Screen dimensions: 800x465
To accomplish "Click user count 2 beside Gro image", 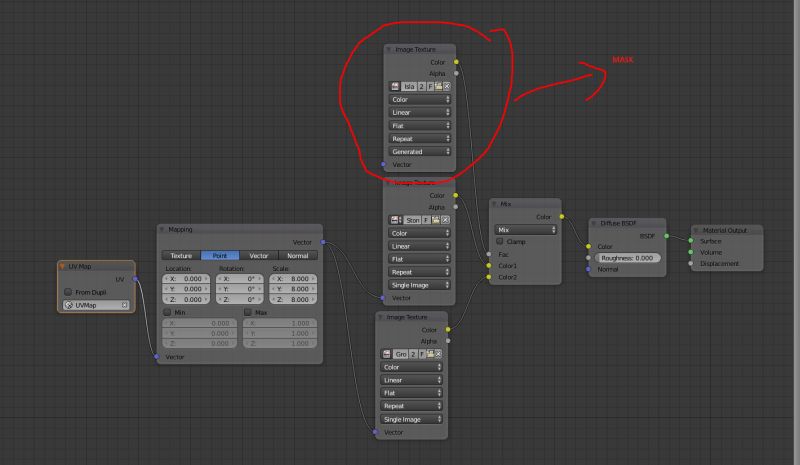I will point(413,354).
